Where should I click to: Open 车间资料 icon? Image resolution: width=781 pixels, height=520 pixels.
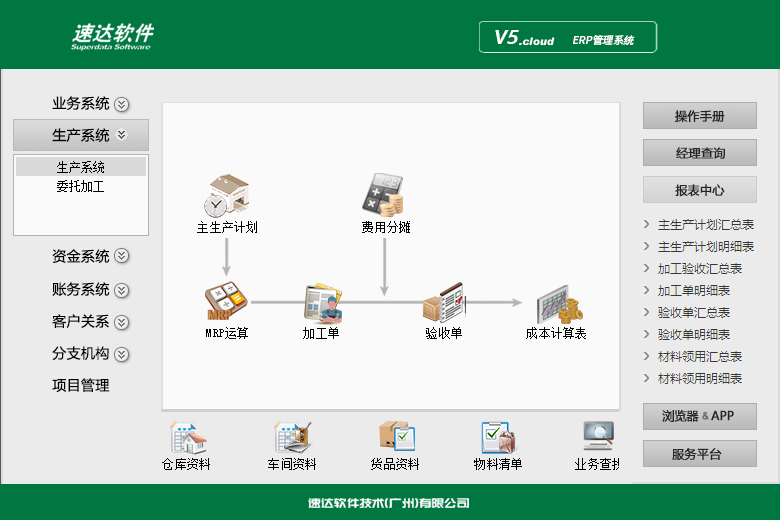tap(292, 438)
